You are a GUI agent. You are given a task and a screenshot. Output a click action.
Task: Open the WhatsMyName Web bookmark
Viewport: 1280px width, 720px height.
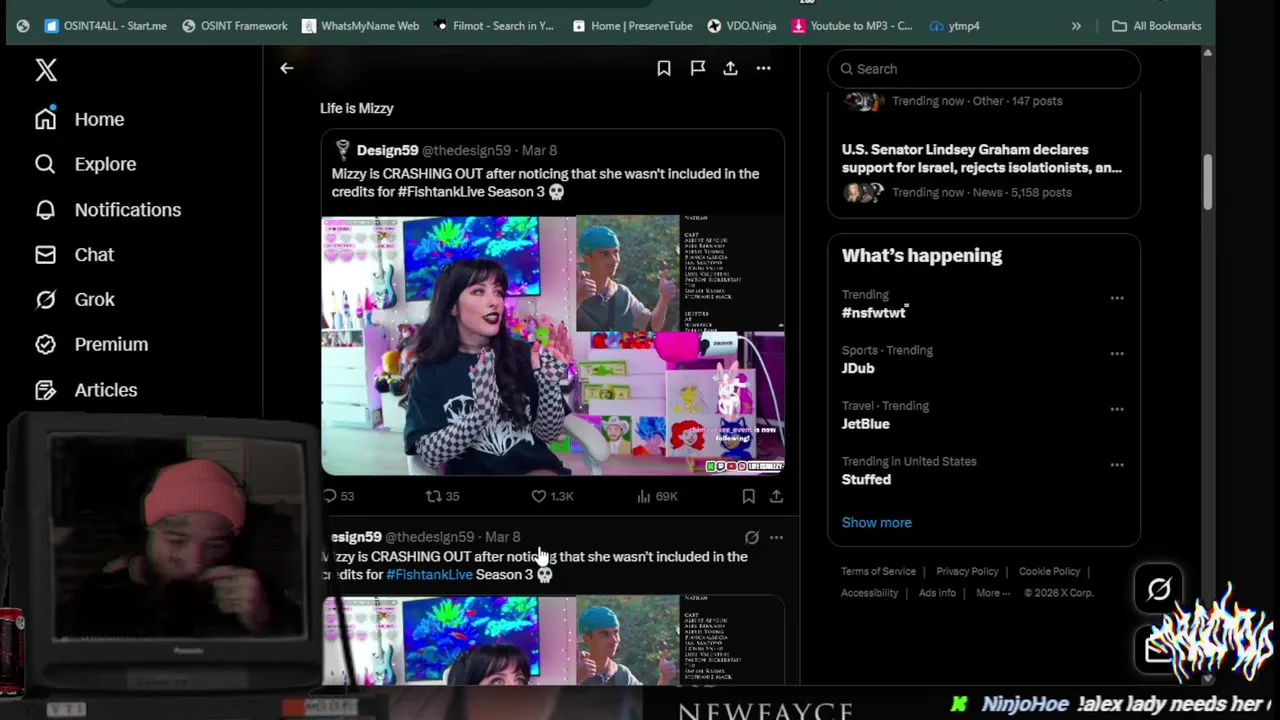point(361,26)
